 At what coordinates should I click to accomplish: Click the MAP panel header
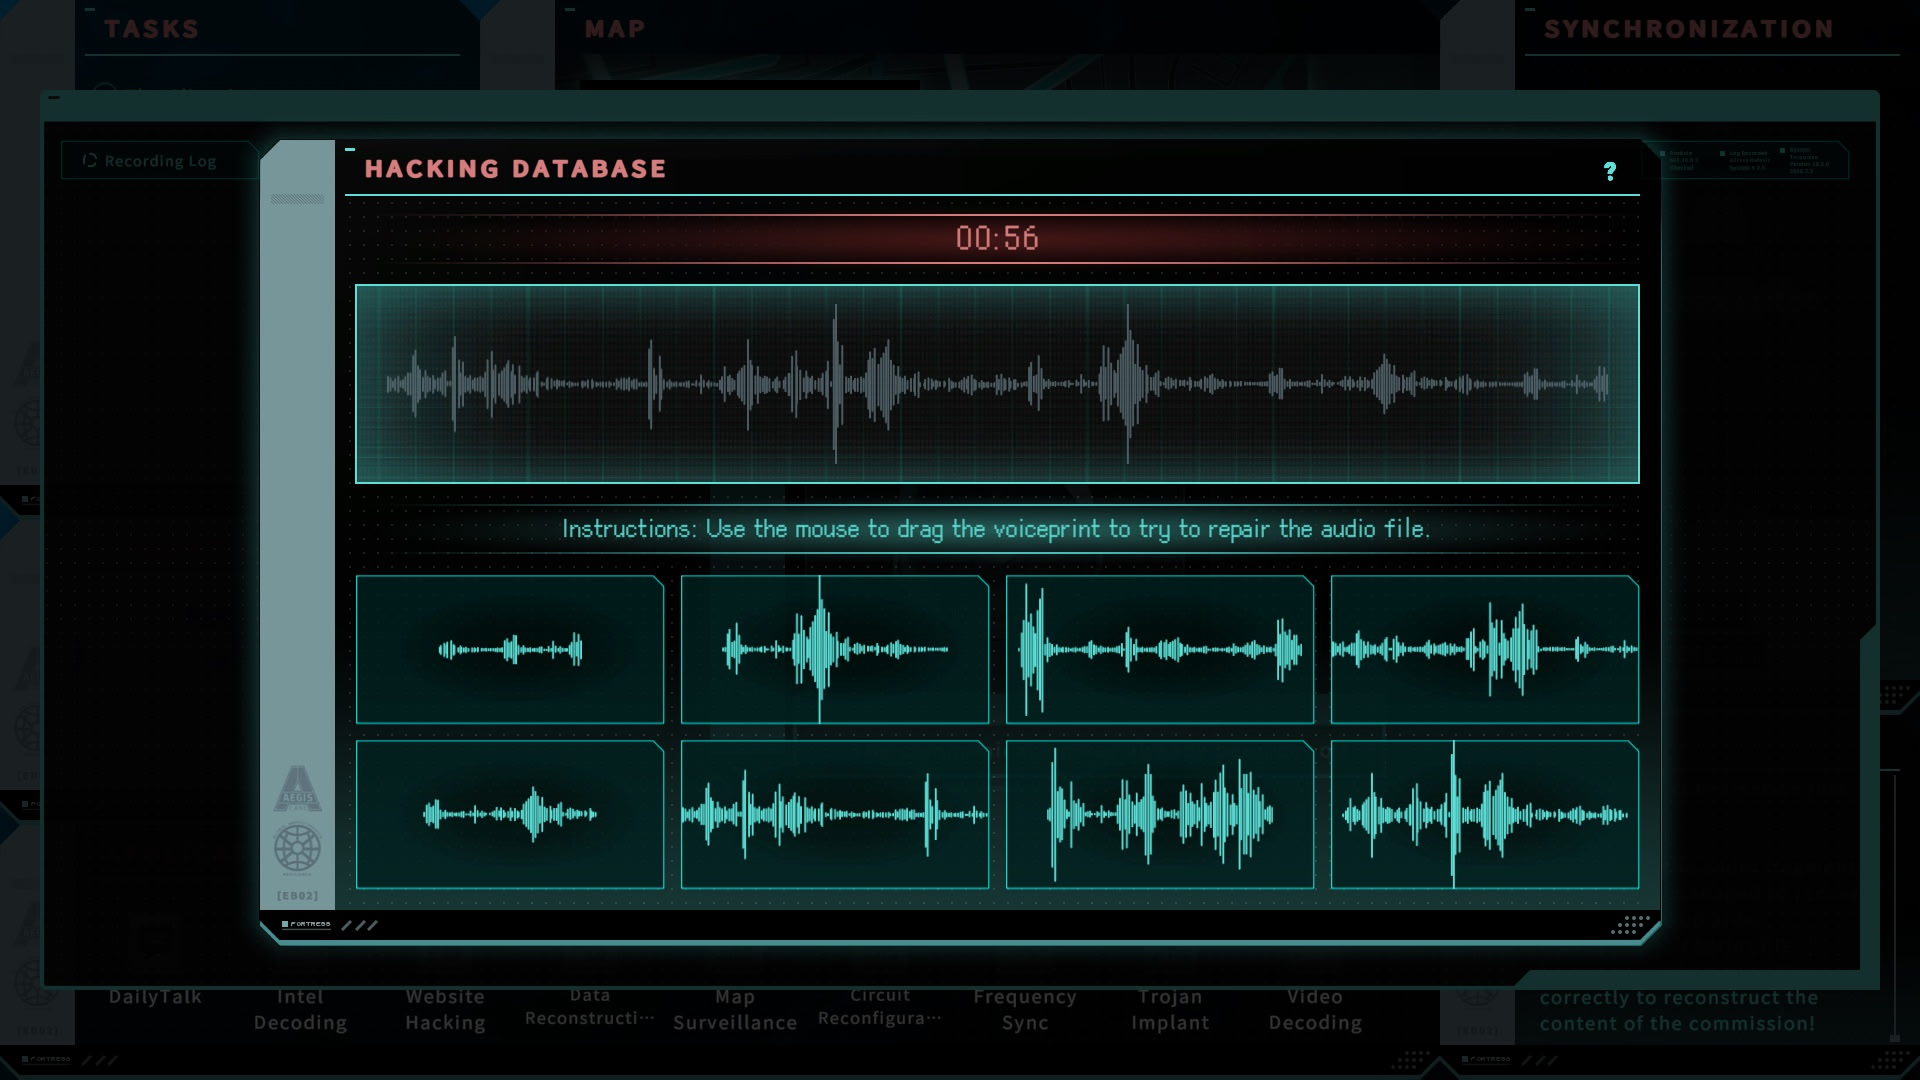point(615,29)
